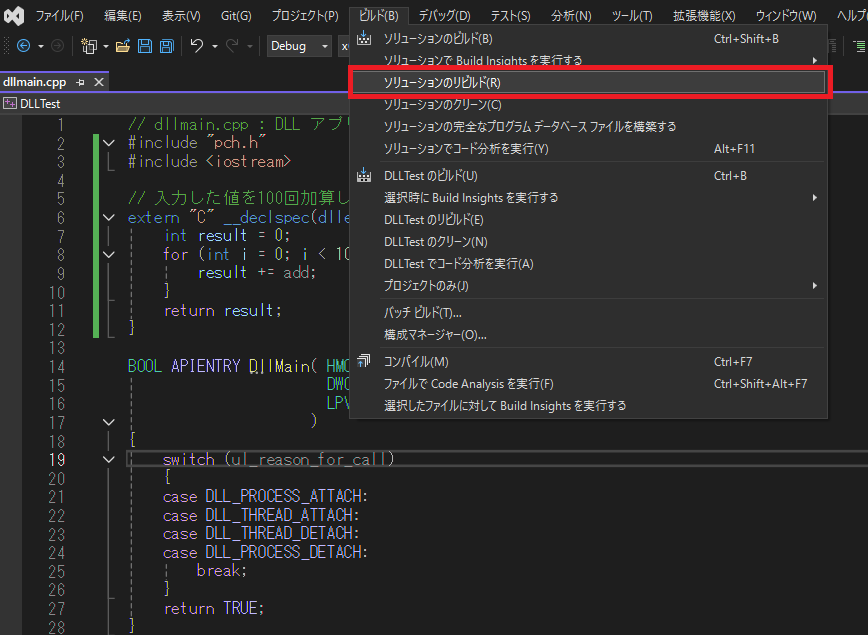
Task: Click the Save file icon
Action: tap(145, 46)
